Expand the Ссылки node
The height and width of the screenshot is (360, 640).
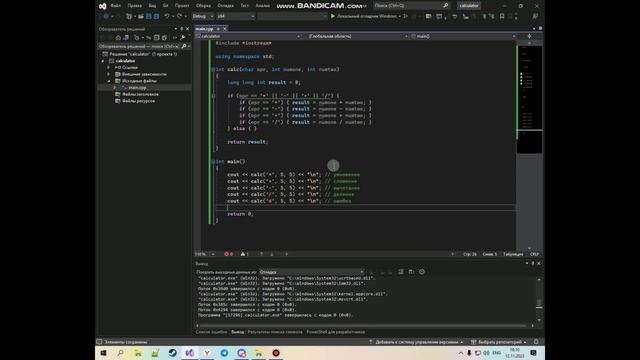(109, 67)
